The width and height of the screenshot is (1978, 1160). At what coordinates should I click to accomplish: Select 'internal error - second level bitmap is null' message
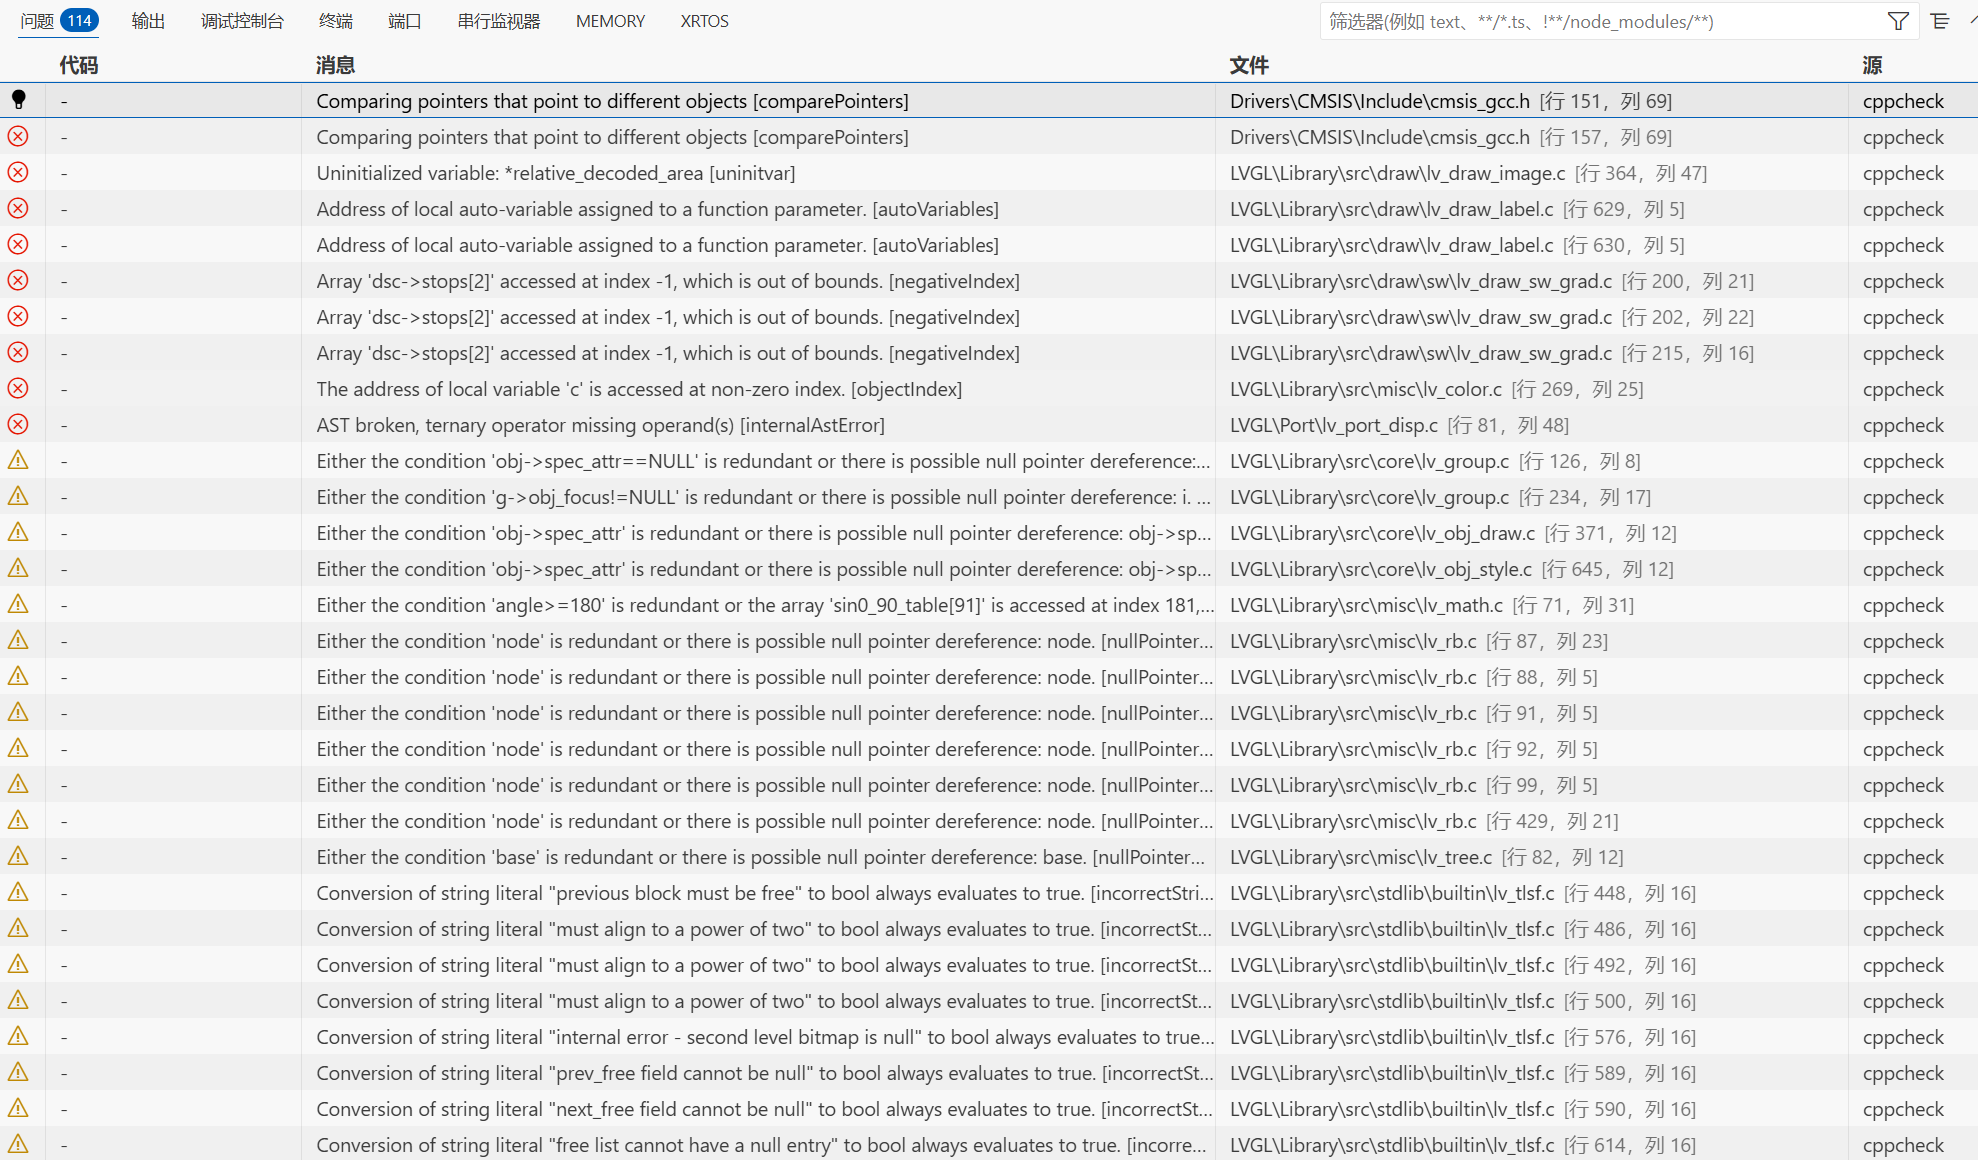765,1037
